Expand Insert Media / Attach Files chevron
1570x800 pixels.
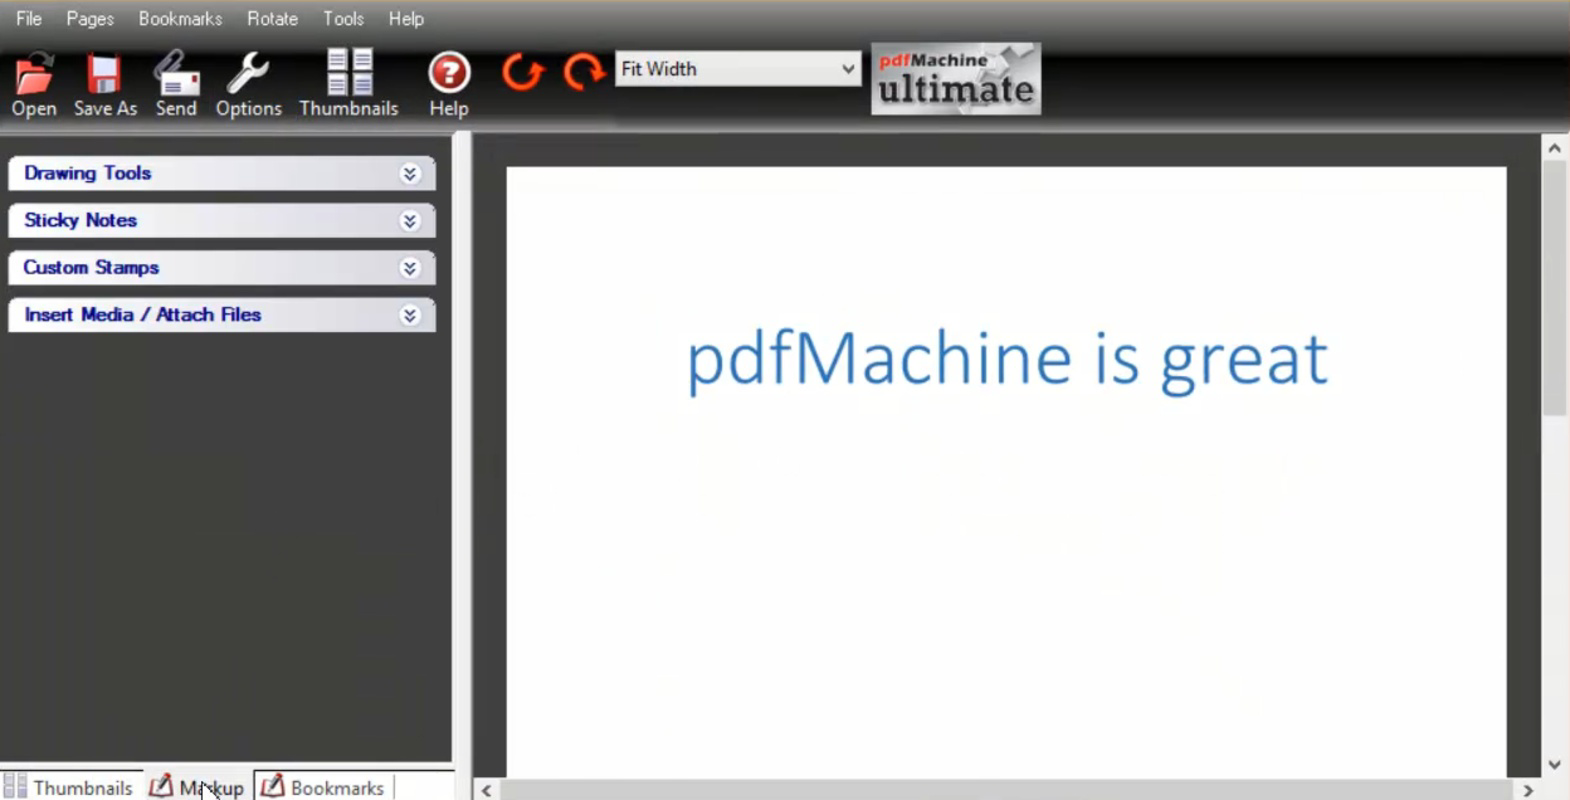(410, 315)
